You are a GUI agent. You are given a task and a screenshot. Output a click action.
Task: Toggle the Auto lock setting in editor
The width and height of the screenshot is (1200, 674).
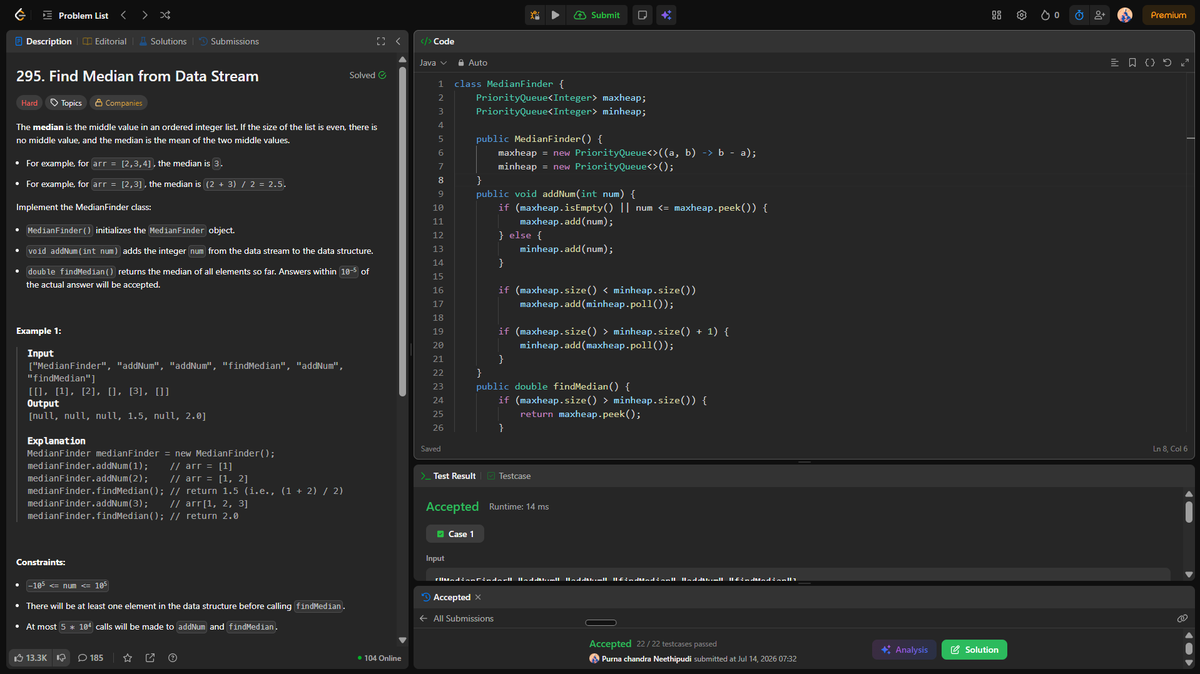472,63
